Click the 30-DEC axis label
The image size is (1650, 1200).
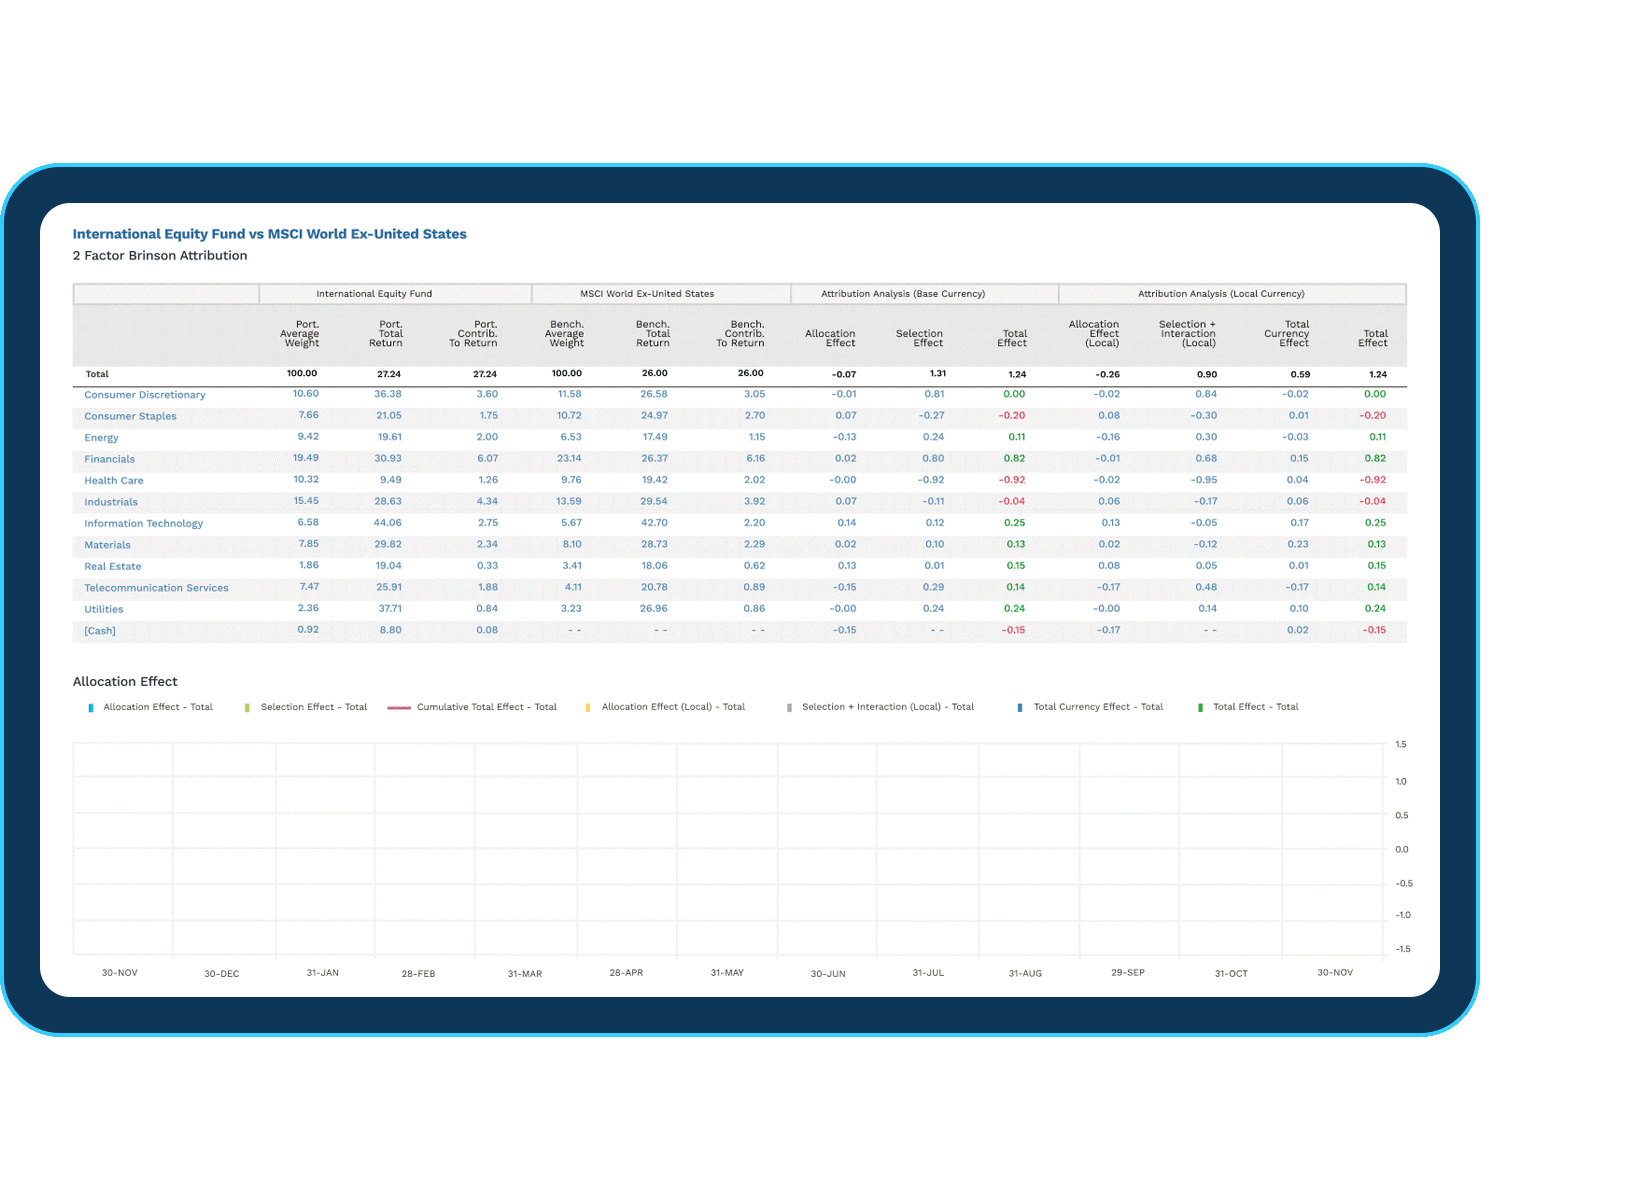(222, 974)
